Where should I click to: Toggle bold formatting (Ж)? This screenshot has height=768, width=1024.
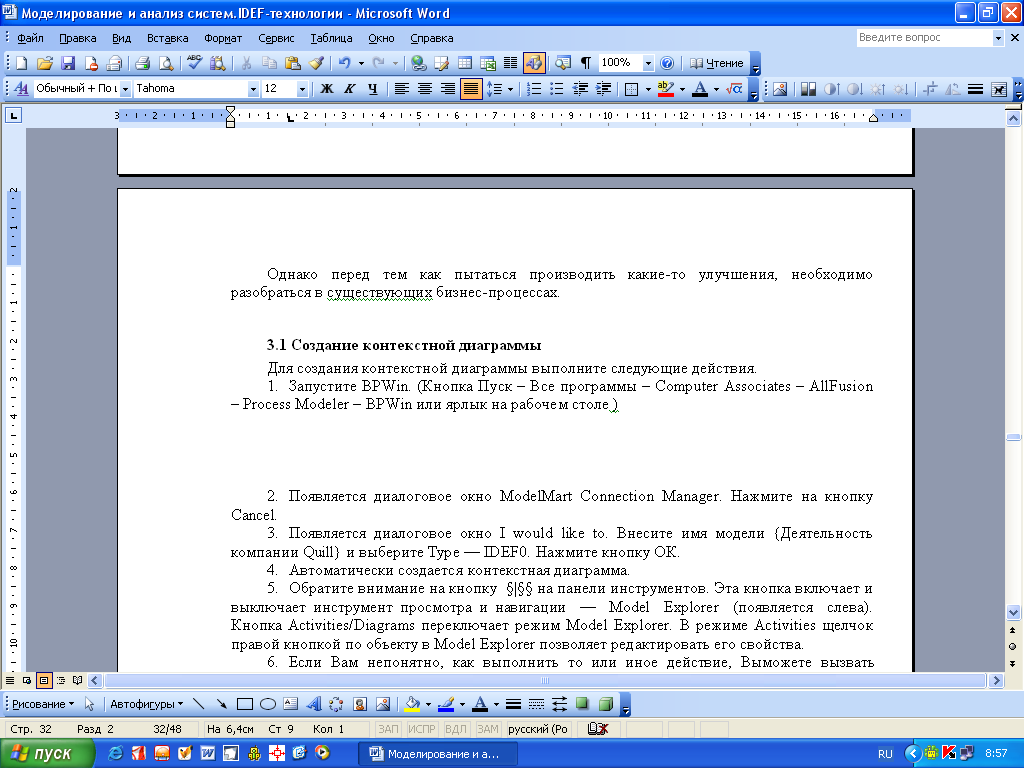point(327,89)
